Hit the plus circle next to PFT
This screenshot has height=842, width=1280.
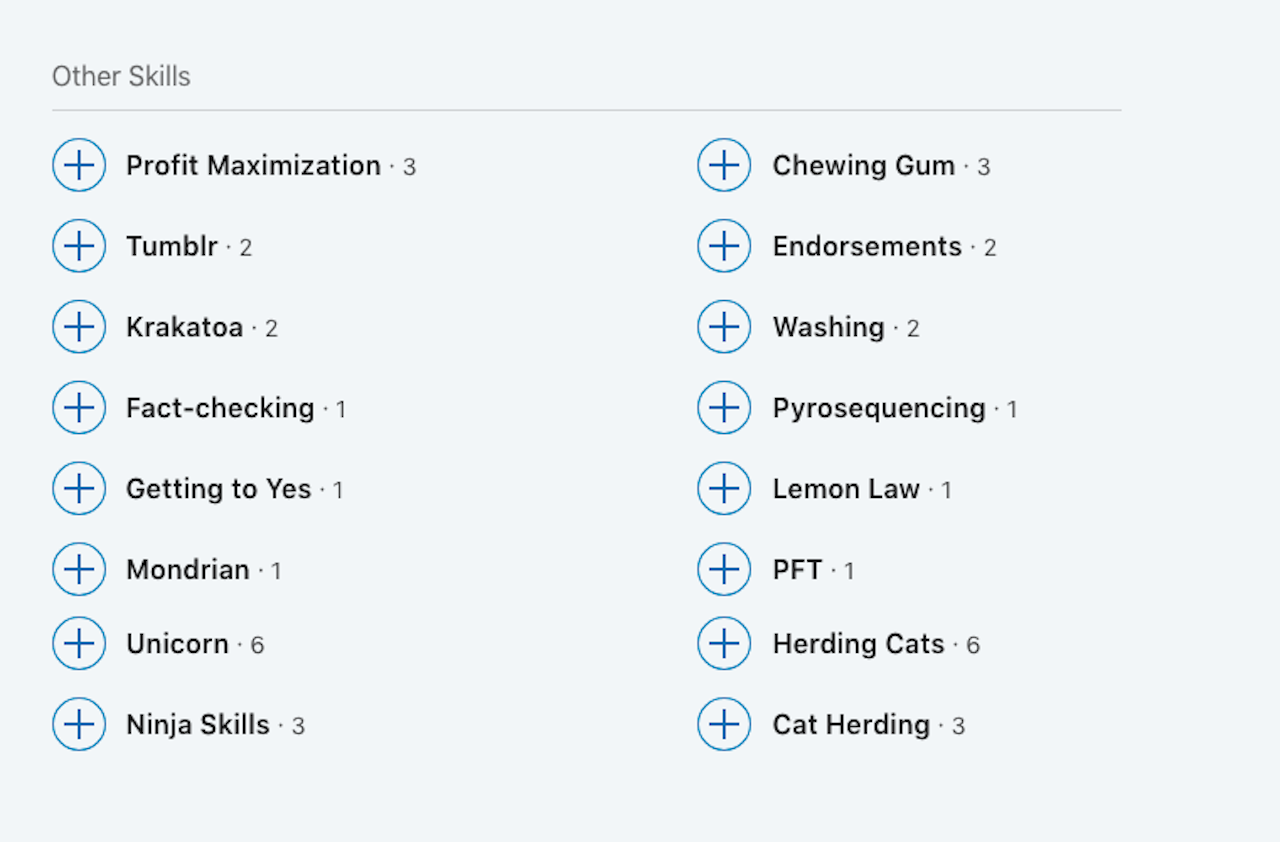(x=724, y=570)
